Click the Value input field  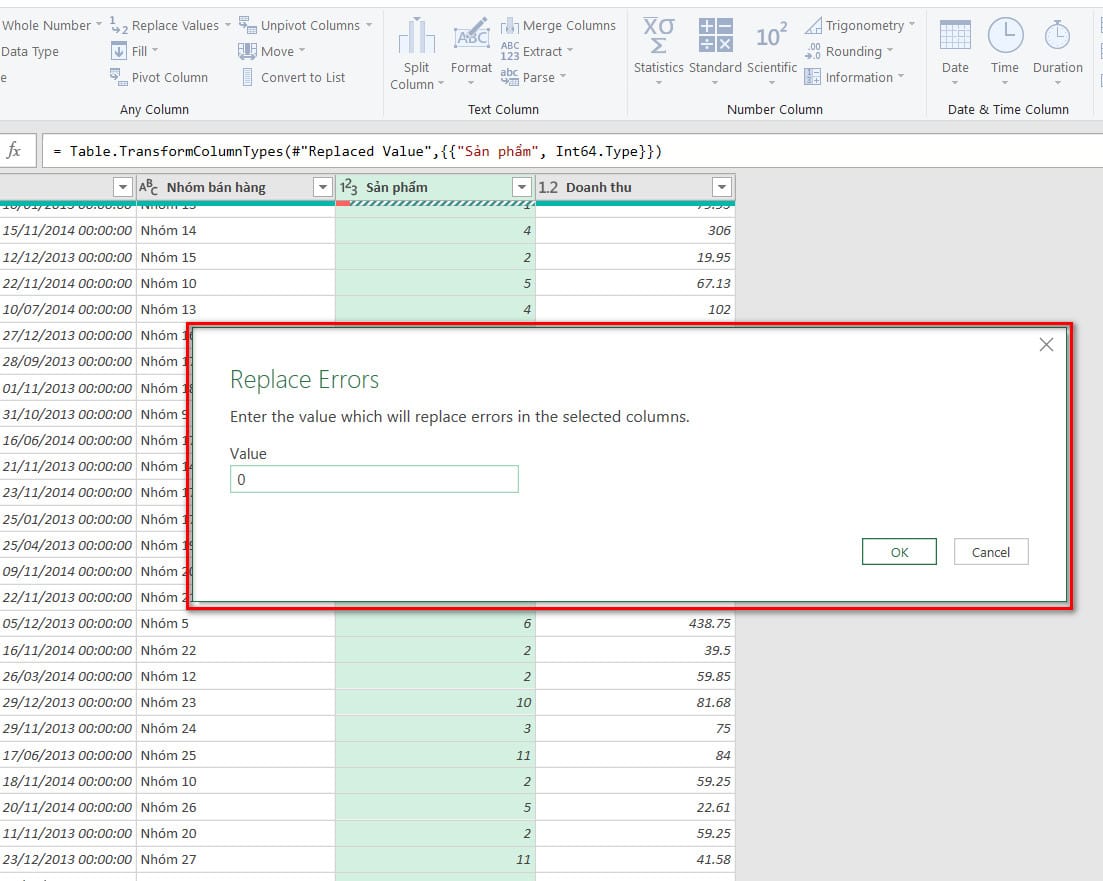(374, 480)
